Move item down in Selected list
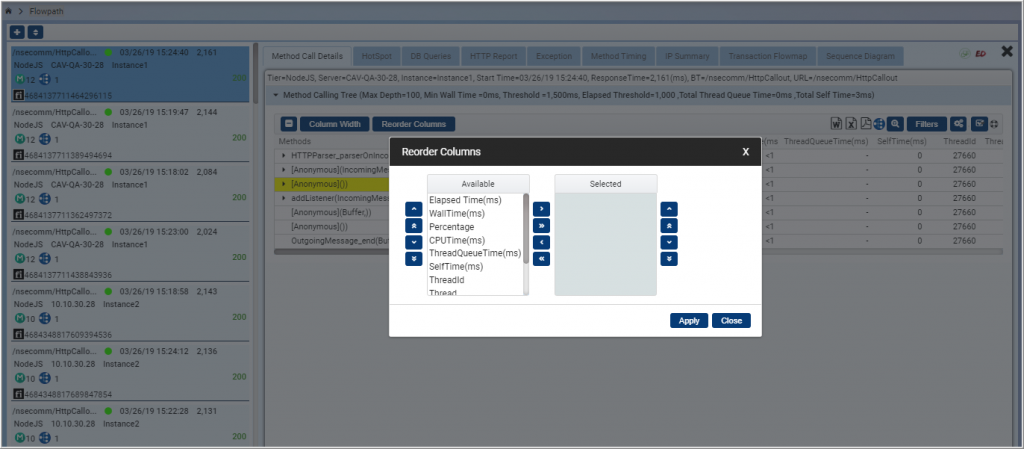This screenshot has height=449, width=1024. [669, 242]
